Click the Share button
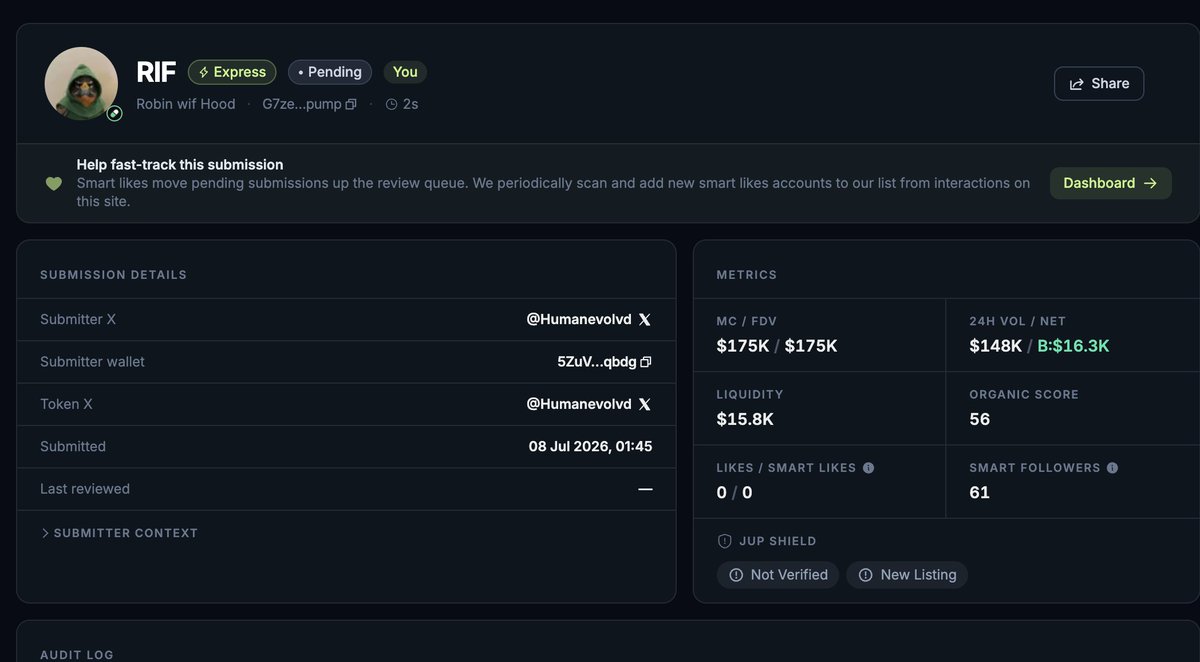This screenshot has height=662, width=1200. click(1099, 84)
